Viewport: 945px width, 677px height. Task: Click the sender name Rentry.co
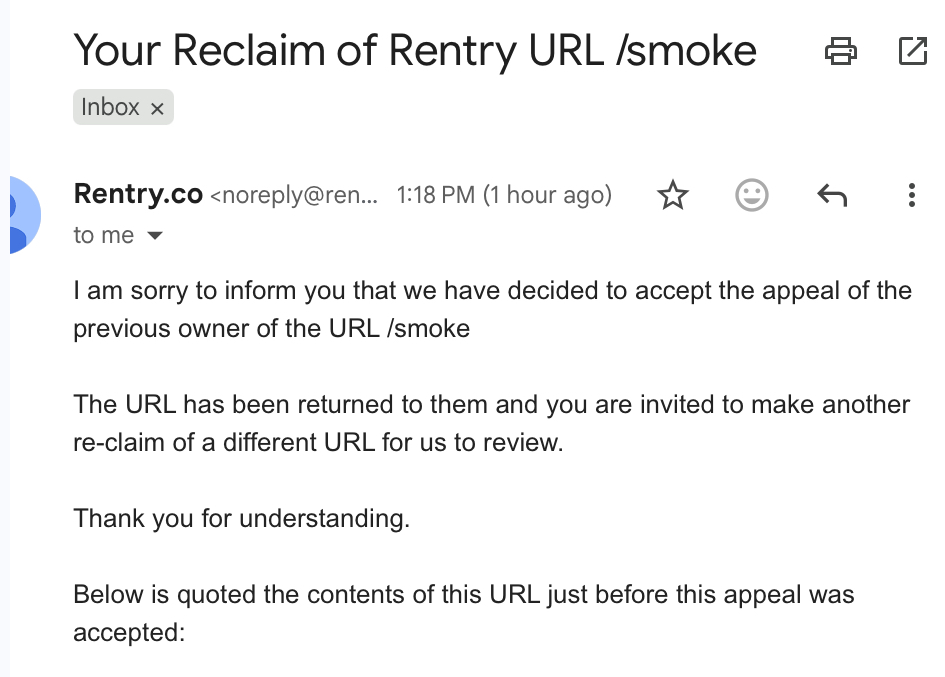(138, 194)
